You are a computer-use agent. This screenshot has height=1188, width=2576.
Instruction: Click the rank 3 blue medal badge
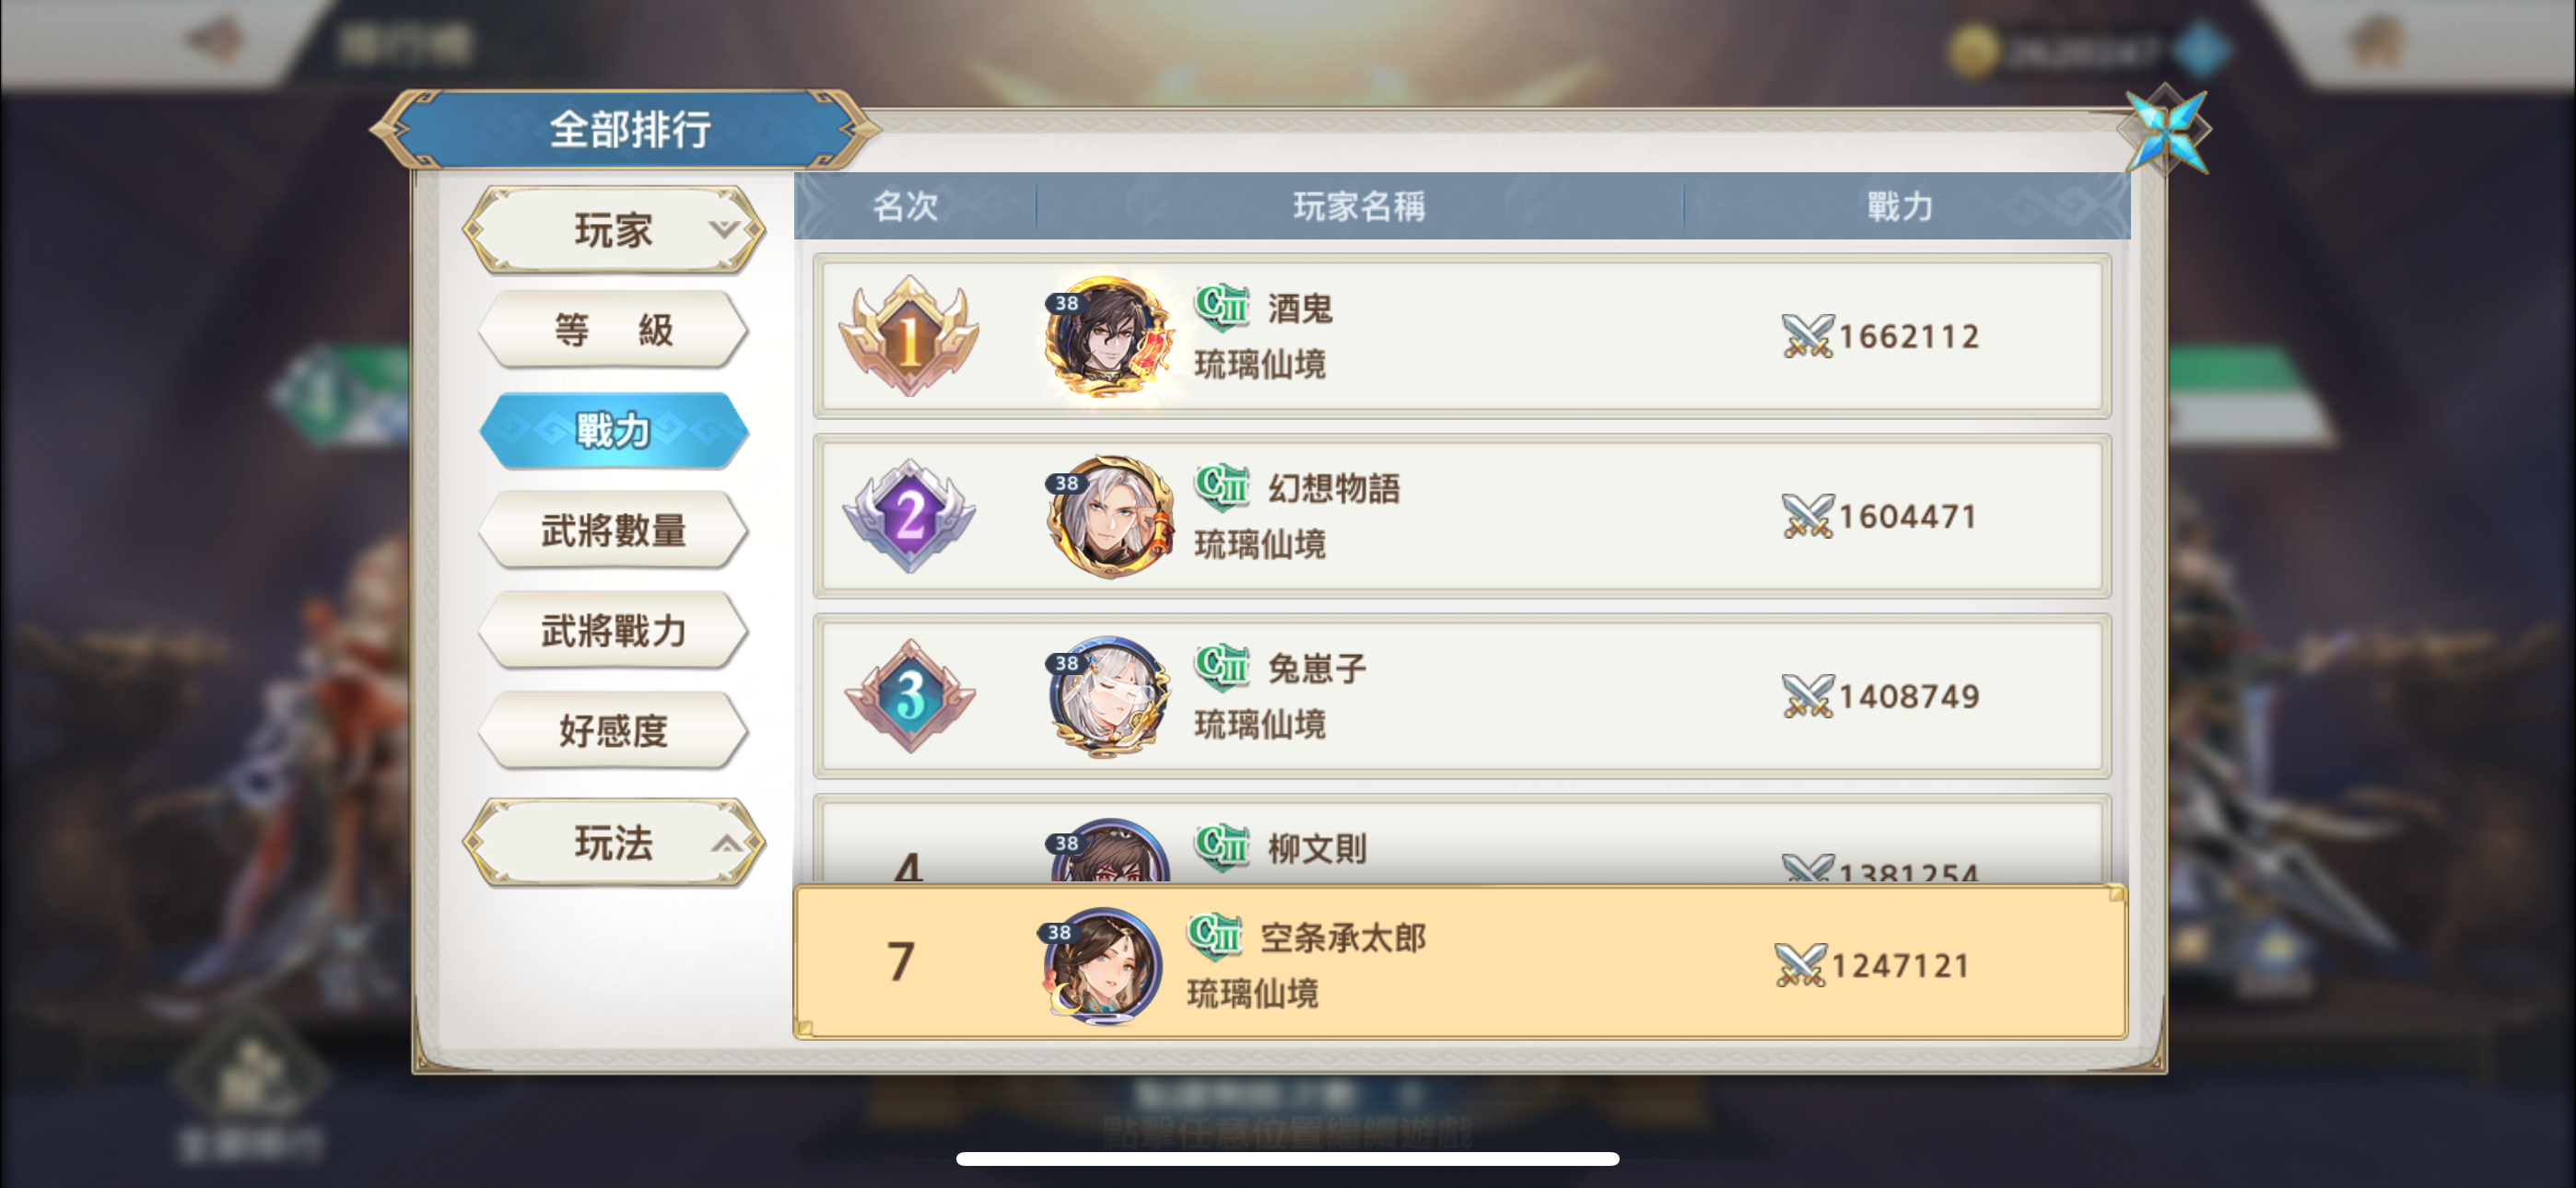click(908, 696)
